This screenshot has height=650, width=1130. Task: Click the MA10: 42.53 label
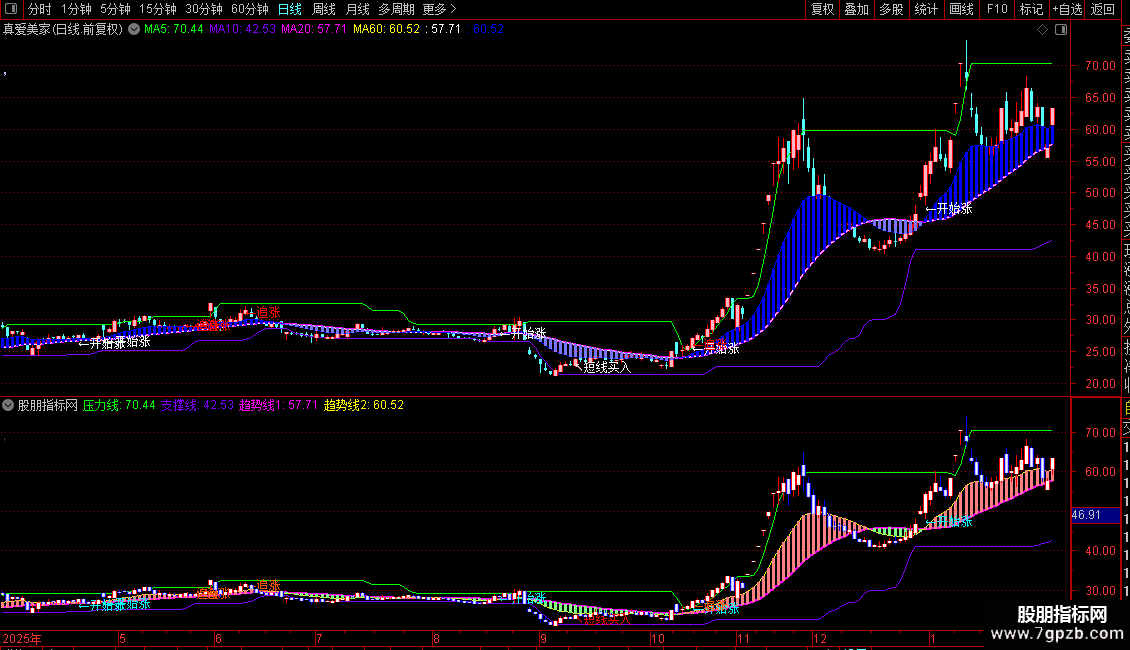(x=242, y=29)
